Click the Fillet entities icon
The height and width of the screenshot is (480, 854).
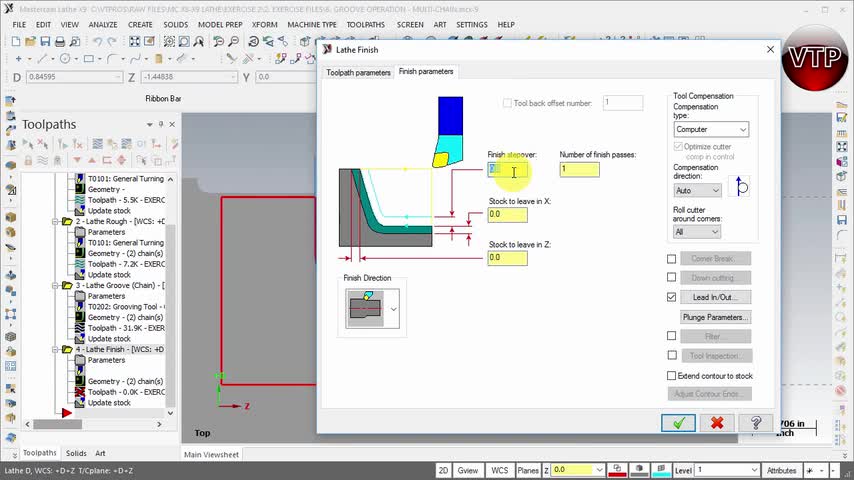point(112,58)
